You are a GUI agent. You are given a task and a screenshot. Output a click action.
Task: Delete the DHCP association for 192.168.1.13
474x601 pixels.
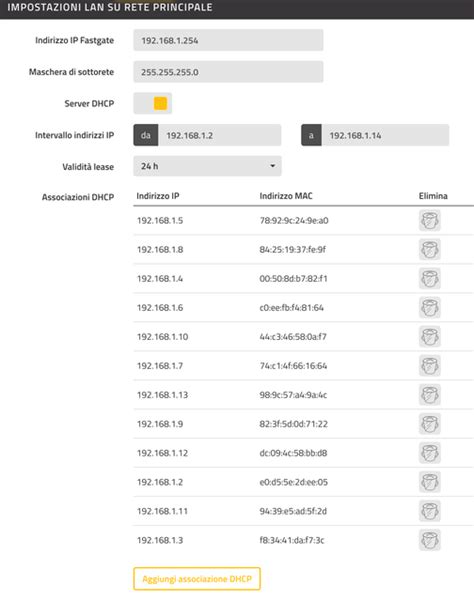pos(430,395)
